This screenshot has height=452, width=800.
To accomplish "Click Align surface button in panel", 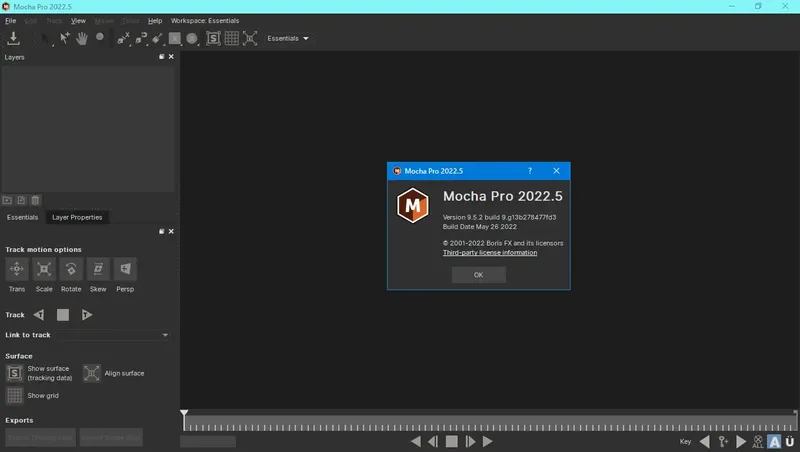I will pyautogui.click(x=92, y=373).
